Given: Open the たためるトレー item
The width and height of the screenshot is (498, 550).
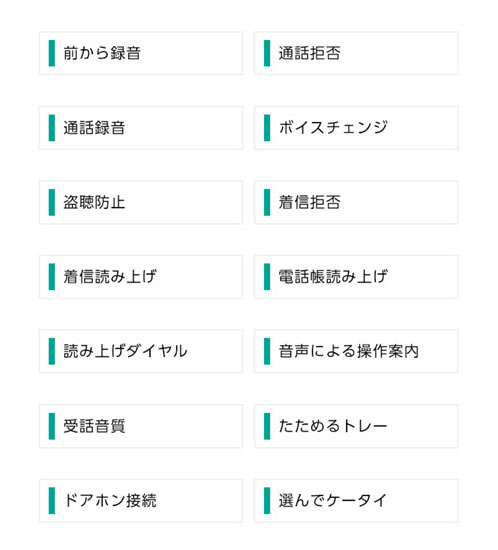Looking at the screenshot, I should 356,426.
